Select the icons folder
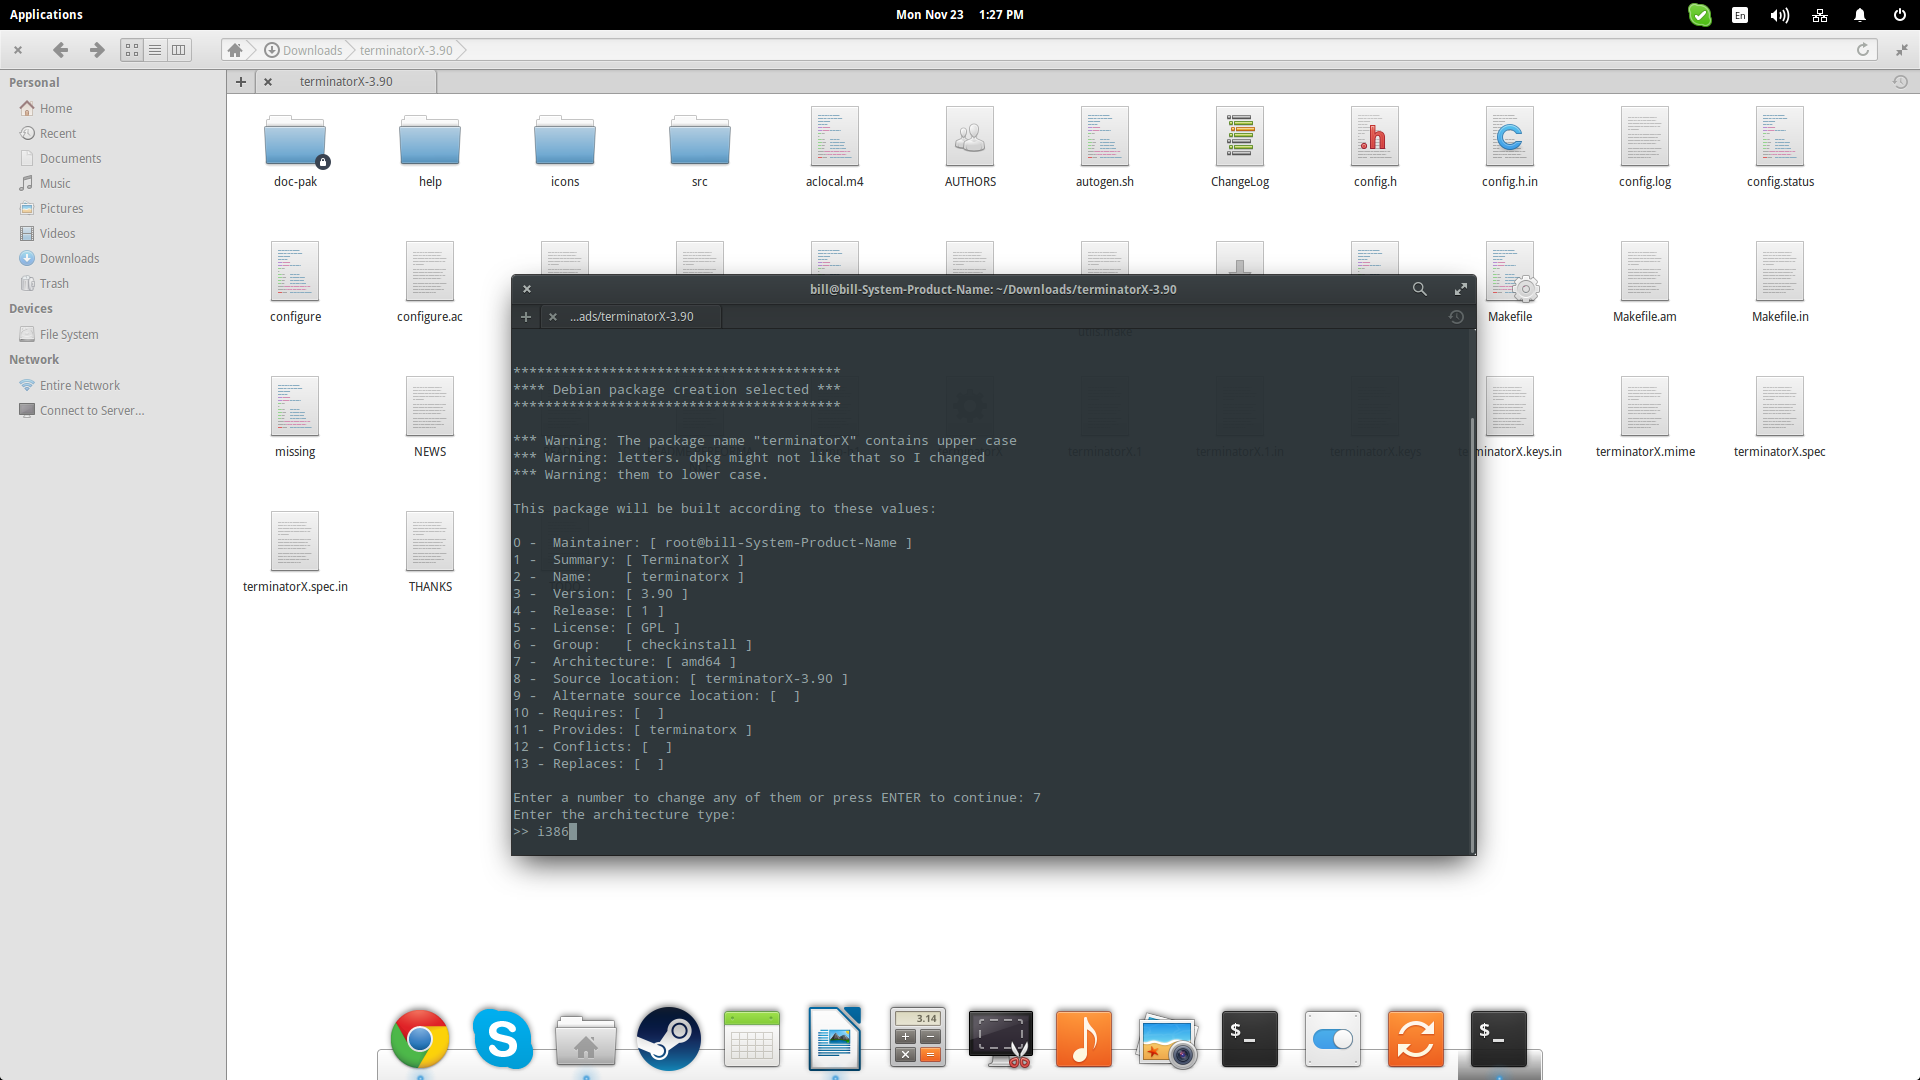1920x1080 pixels. click(565, 148)
